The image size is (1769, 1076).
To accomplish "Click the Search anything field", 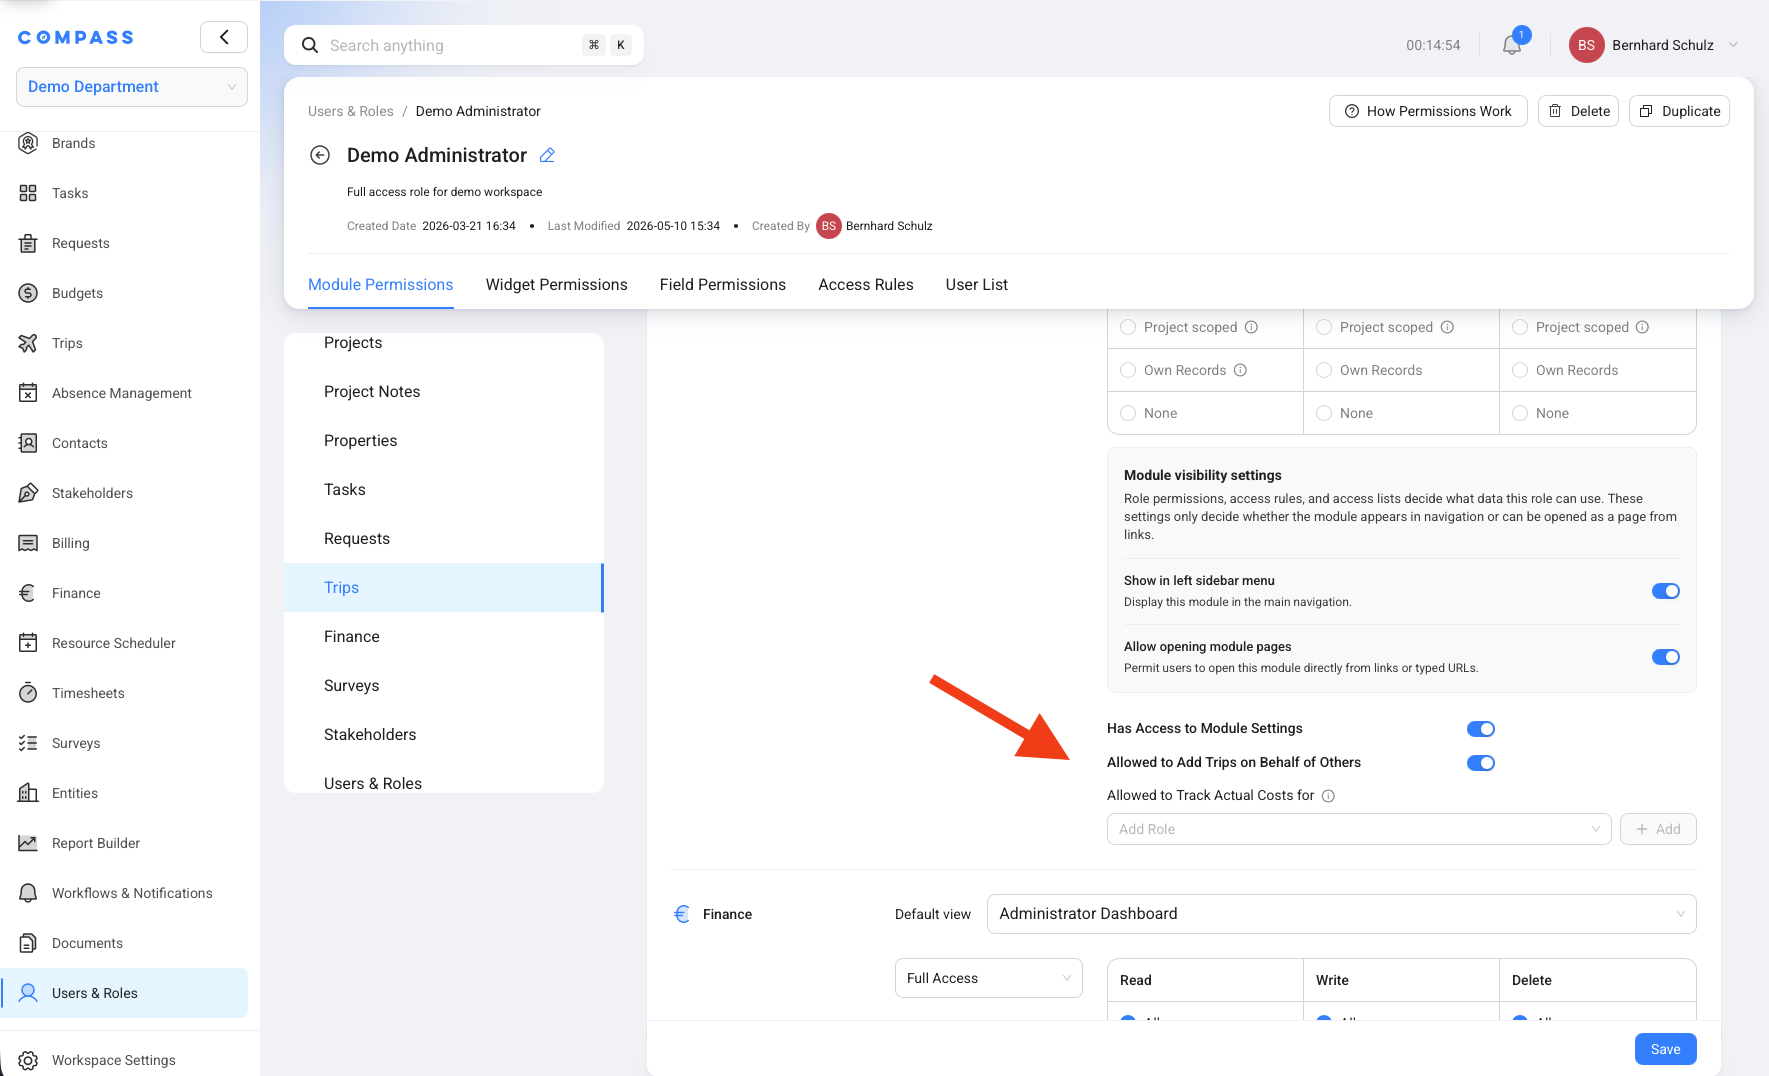I will pos(464,45).
